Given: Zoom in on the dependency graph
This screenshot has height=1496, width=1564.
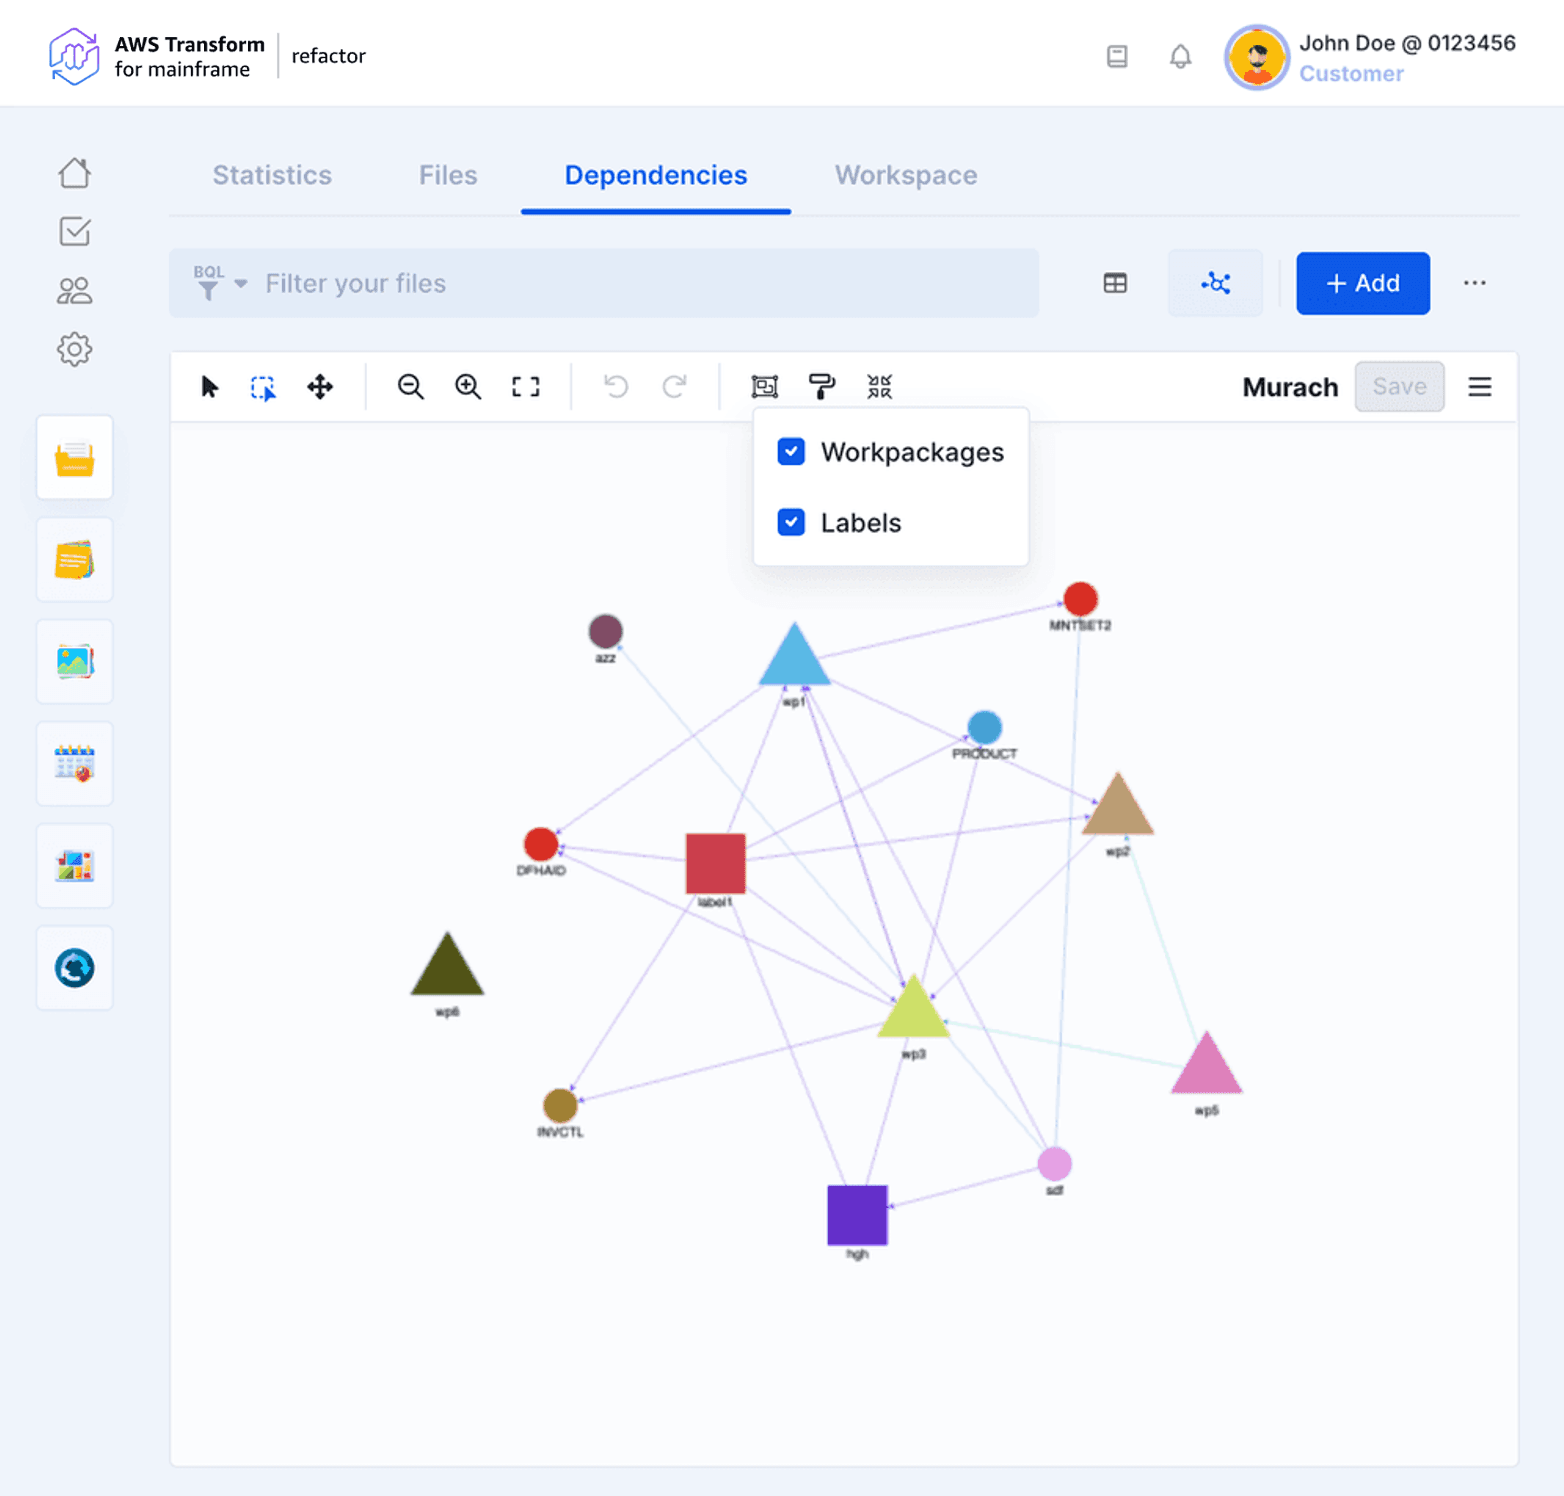Looking at the screenshot, I should point(468,387).
